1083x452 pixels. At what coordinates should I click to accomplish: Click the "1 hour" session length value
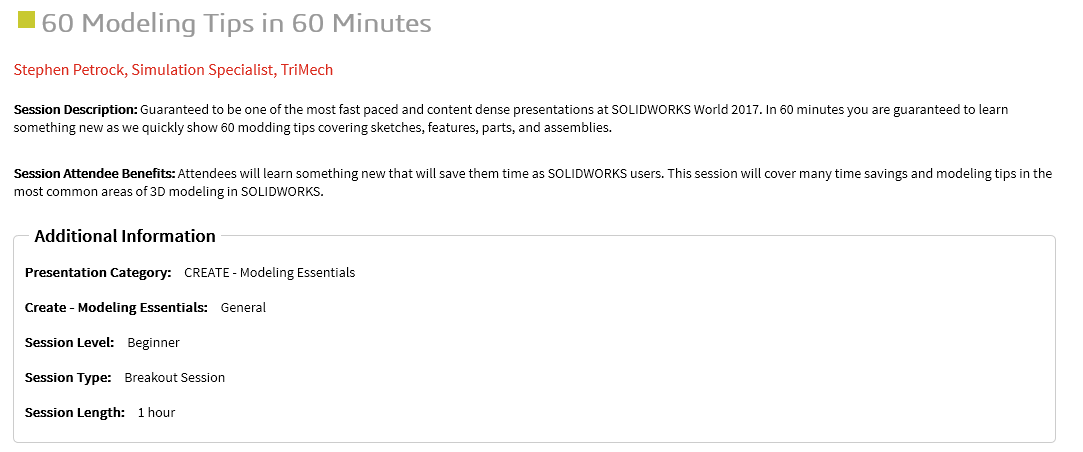[x=156, y=412]
